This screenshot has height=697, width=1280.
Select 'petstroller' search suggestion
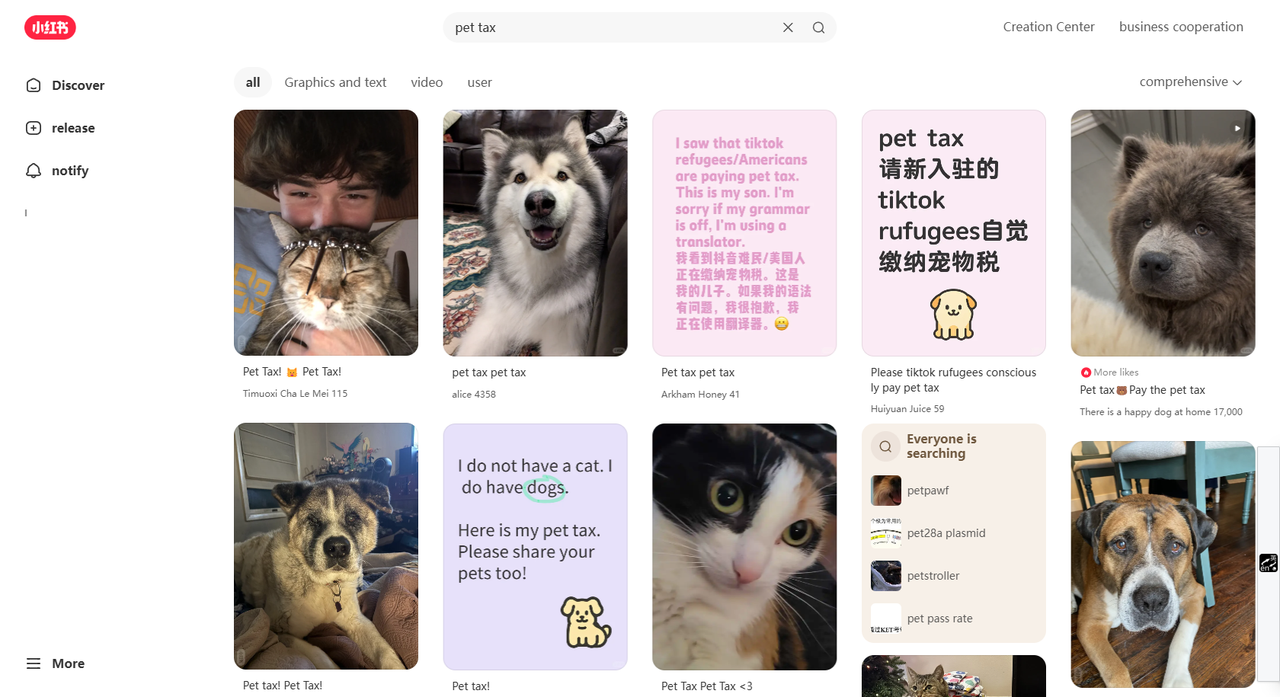coord(933,576)
